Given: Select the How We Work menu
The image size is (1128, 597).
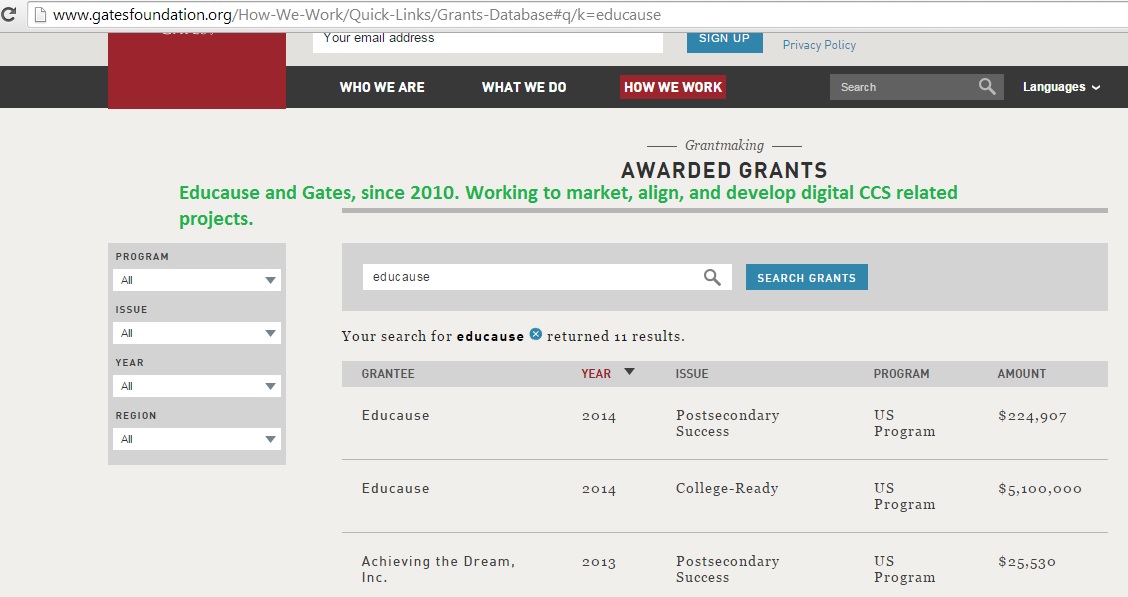Looking at the screenshot, I should pyautogui.click(x=672, y=87).
